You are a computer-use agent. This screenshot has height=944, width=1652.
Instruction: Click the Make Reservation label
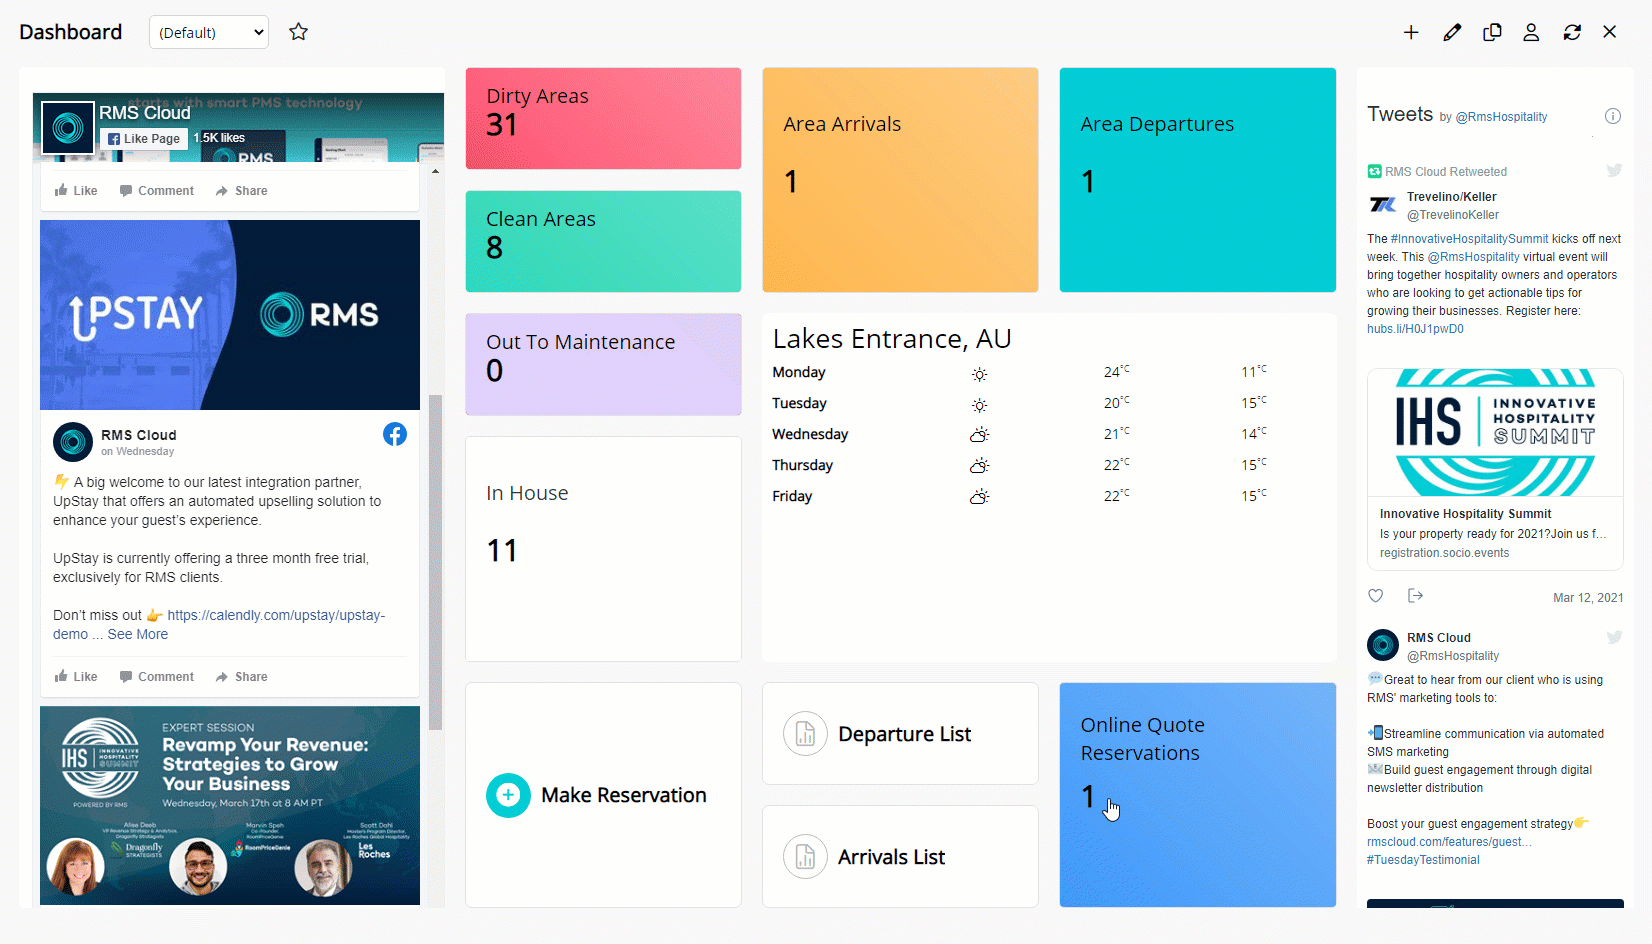[624, 795]
